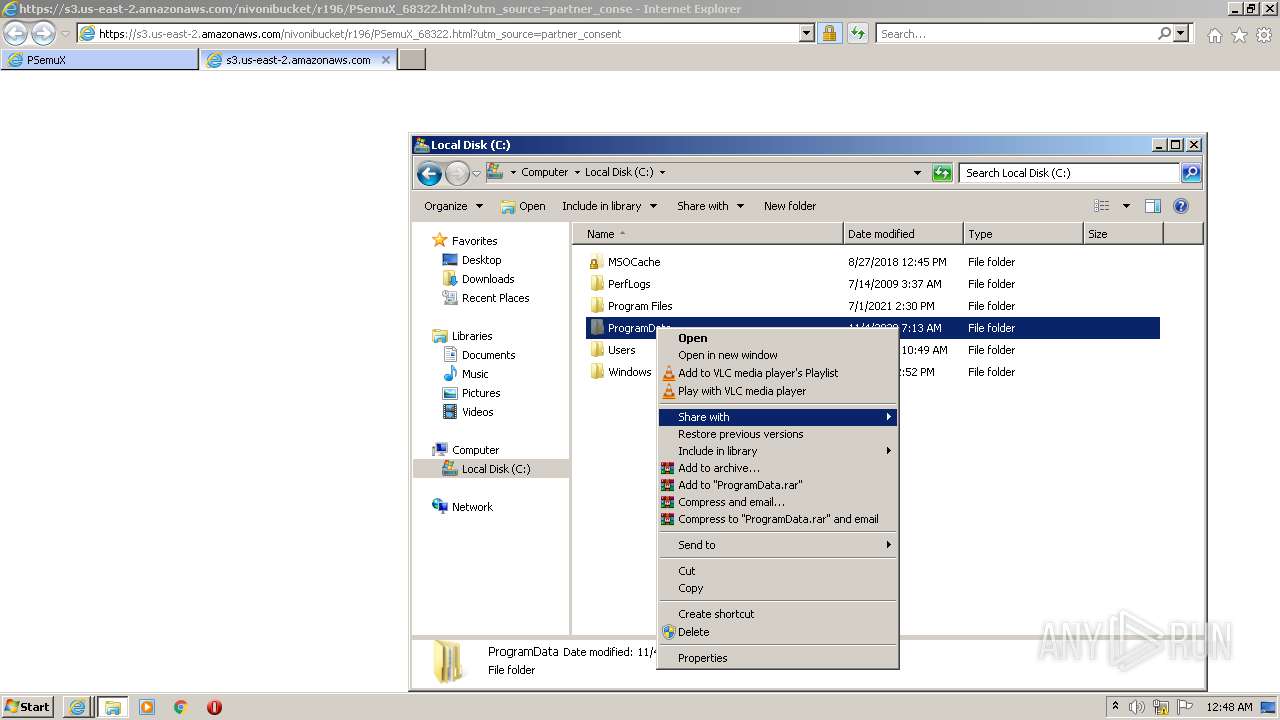
Task: Open Internet Explorer from taskbar
Action: 77,707
